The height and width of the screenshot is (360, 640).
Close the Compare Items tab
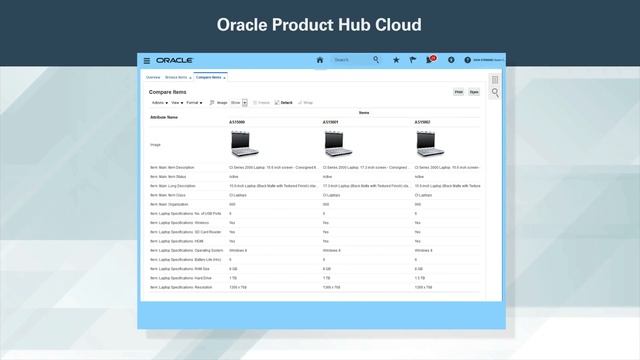pyautogui.click(x=224, y=78)
